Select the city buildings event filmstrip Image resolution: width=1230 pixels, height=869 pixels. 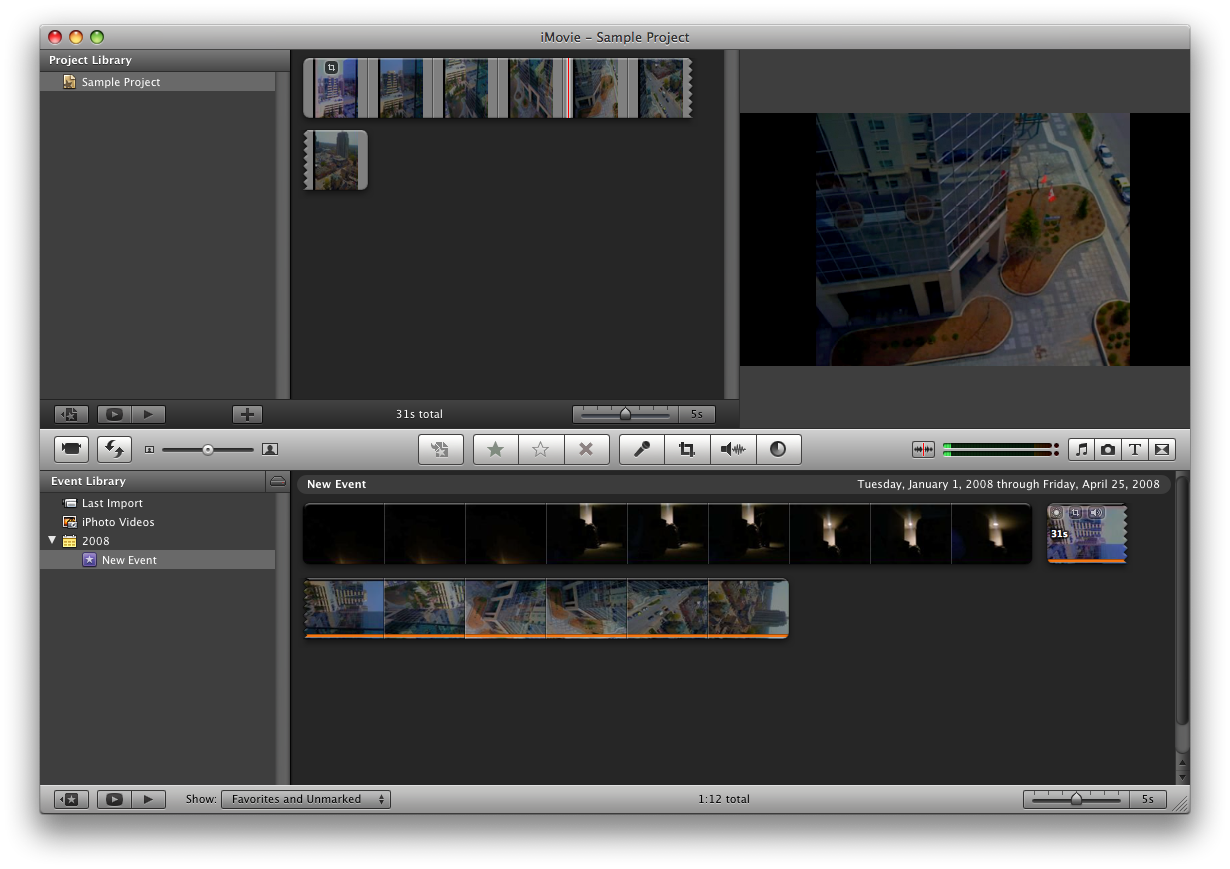[x=546, y=608]
